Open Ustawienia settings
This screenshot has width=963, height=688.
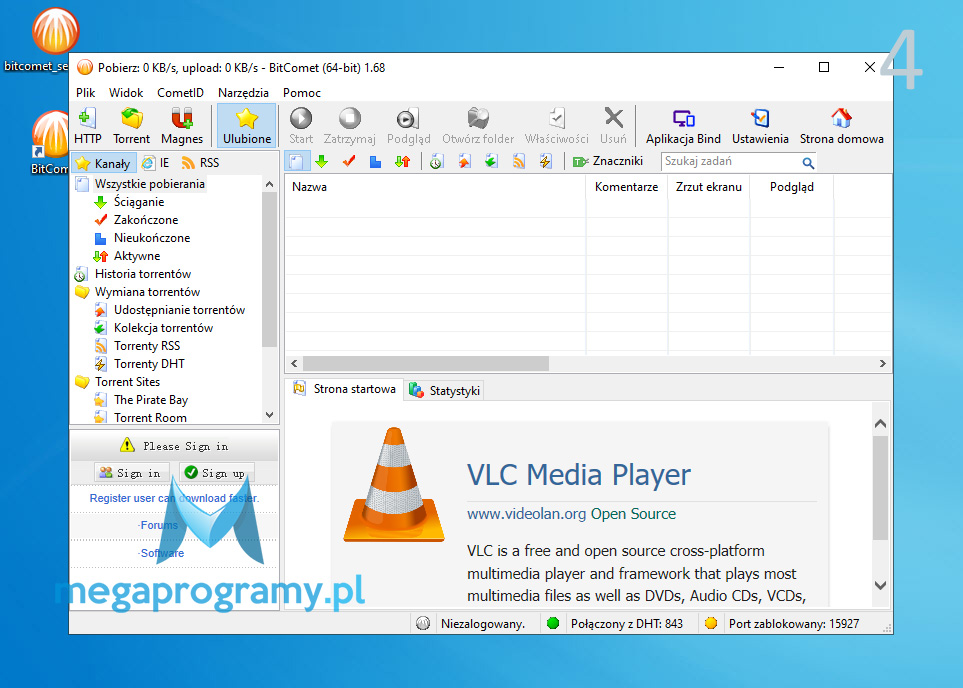760,126
